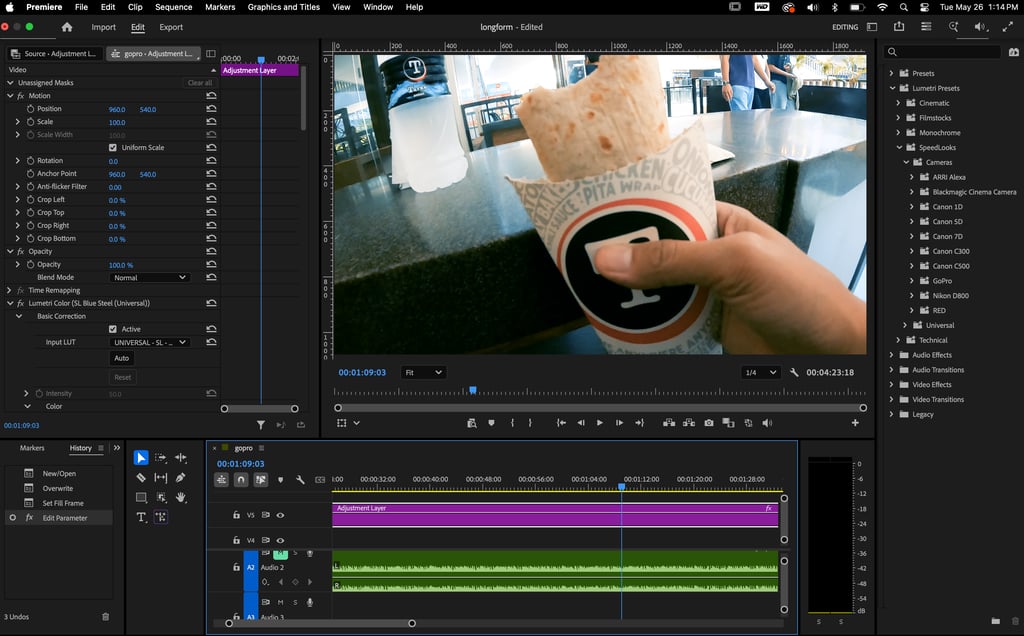Select the Type tool
This screenshot has height=636, width=1024.
[x=140, y=517]
